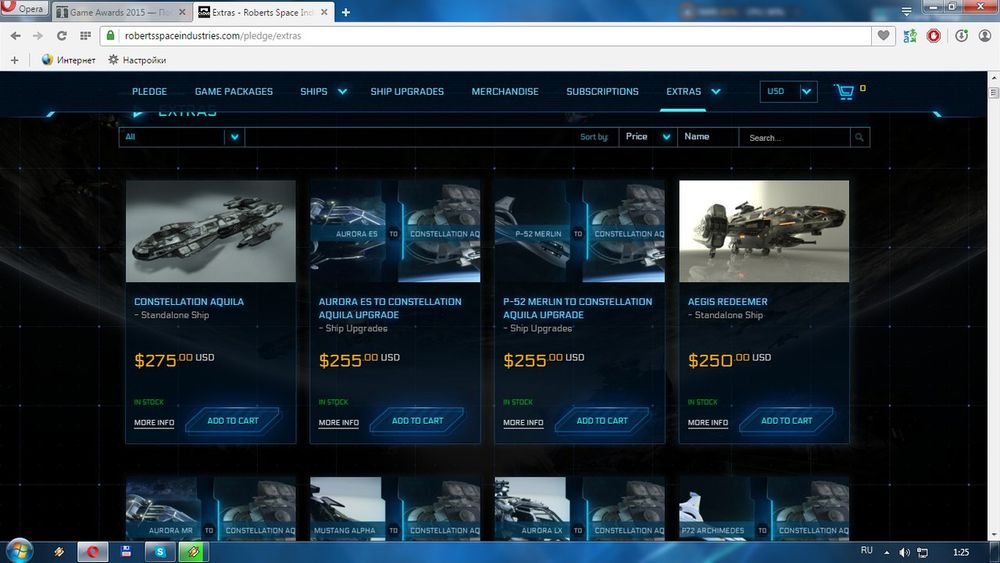Open More Info for Constellation Aquila
Image resolution: width=1000 pixels, height=563 pixels.
[x=154, y=423]
